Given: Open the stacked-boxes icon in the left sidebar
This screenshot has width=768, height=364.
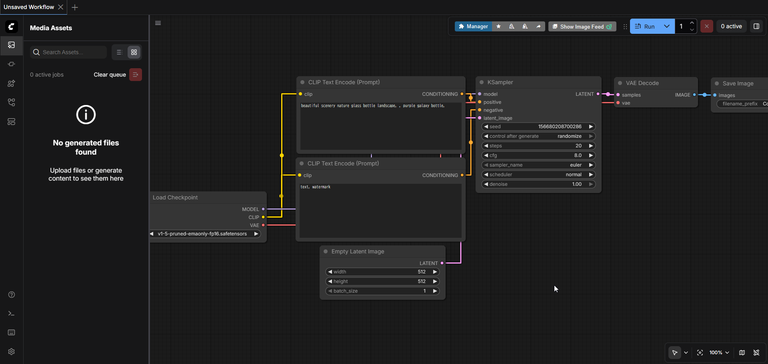Looking at the screenshot, I should click(11, 121).
